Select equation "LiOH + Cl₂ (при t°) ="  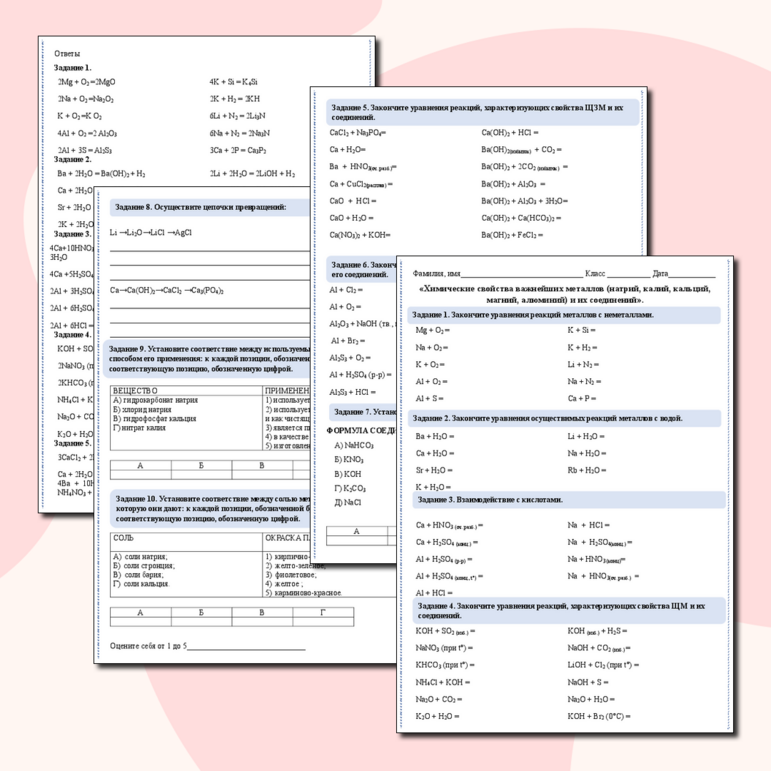click(x=603, y=665)
